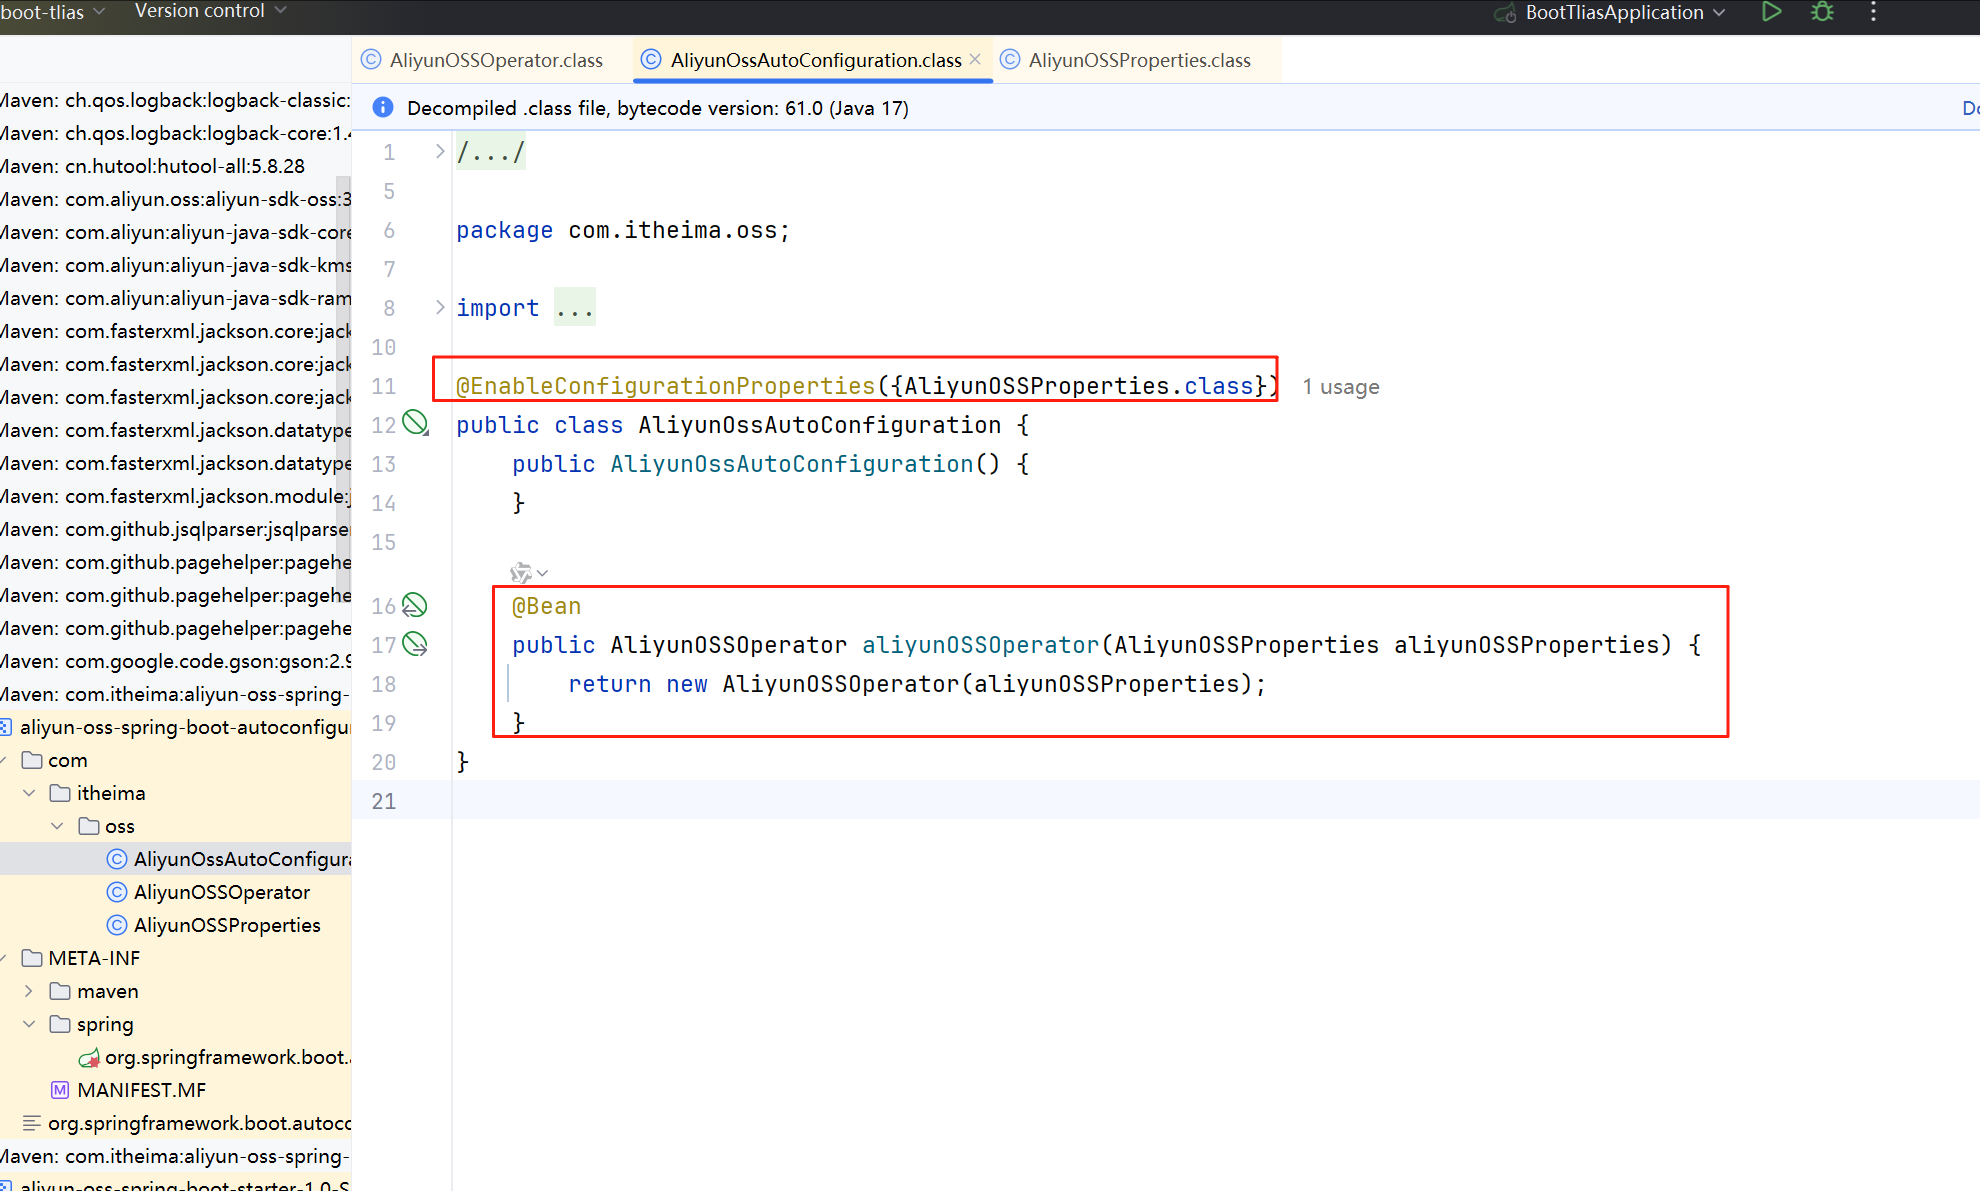
Task: Close the AliyunOssAutoConfiguration.class tab
Action: tap(975, 60)
